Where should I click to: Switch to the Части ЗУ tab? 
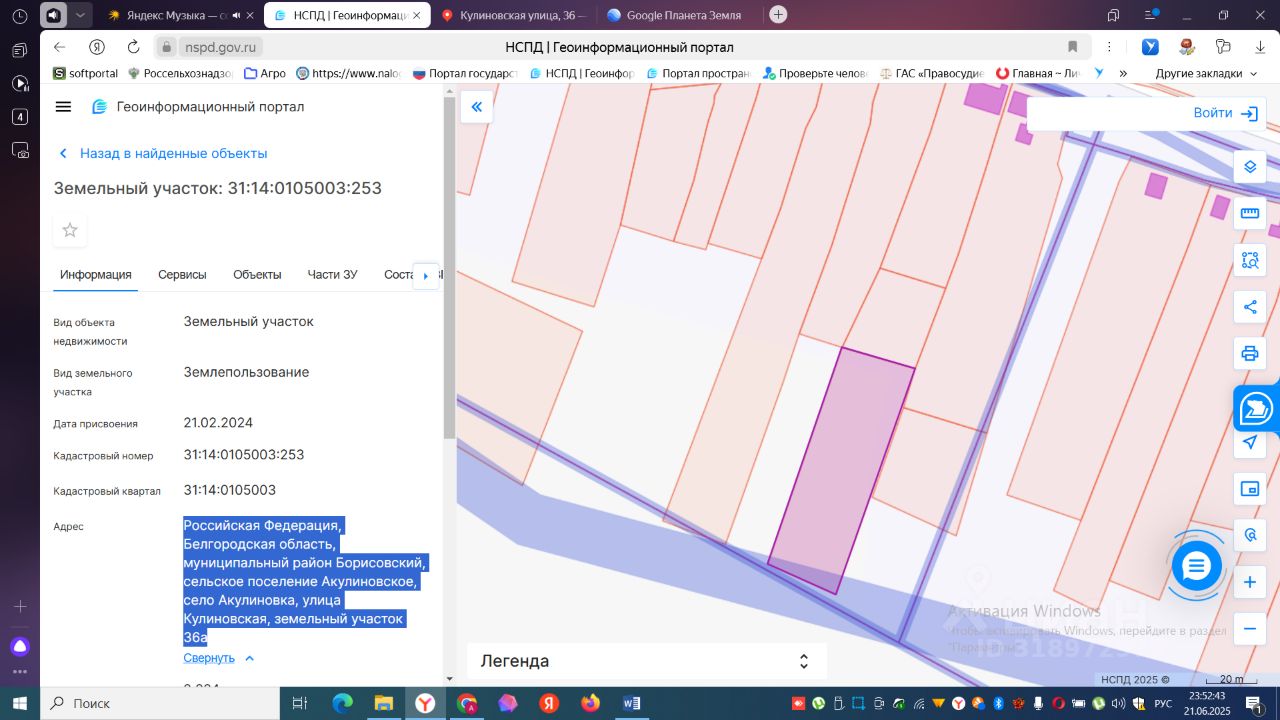(x=332, y=275)
